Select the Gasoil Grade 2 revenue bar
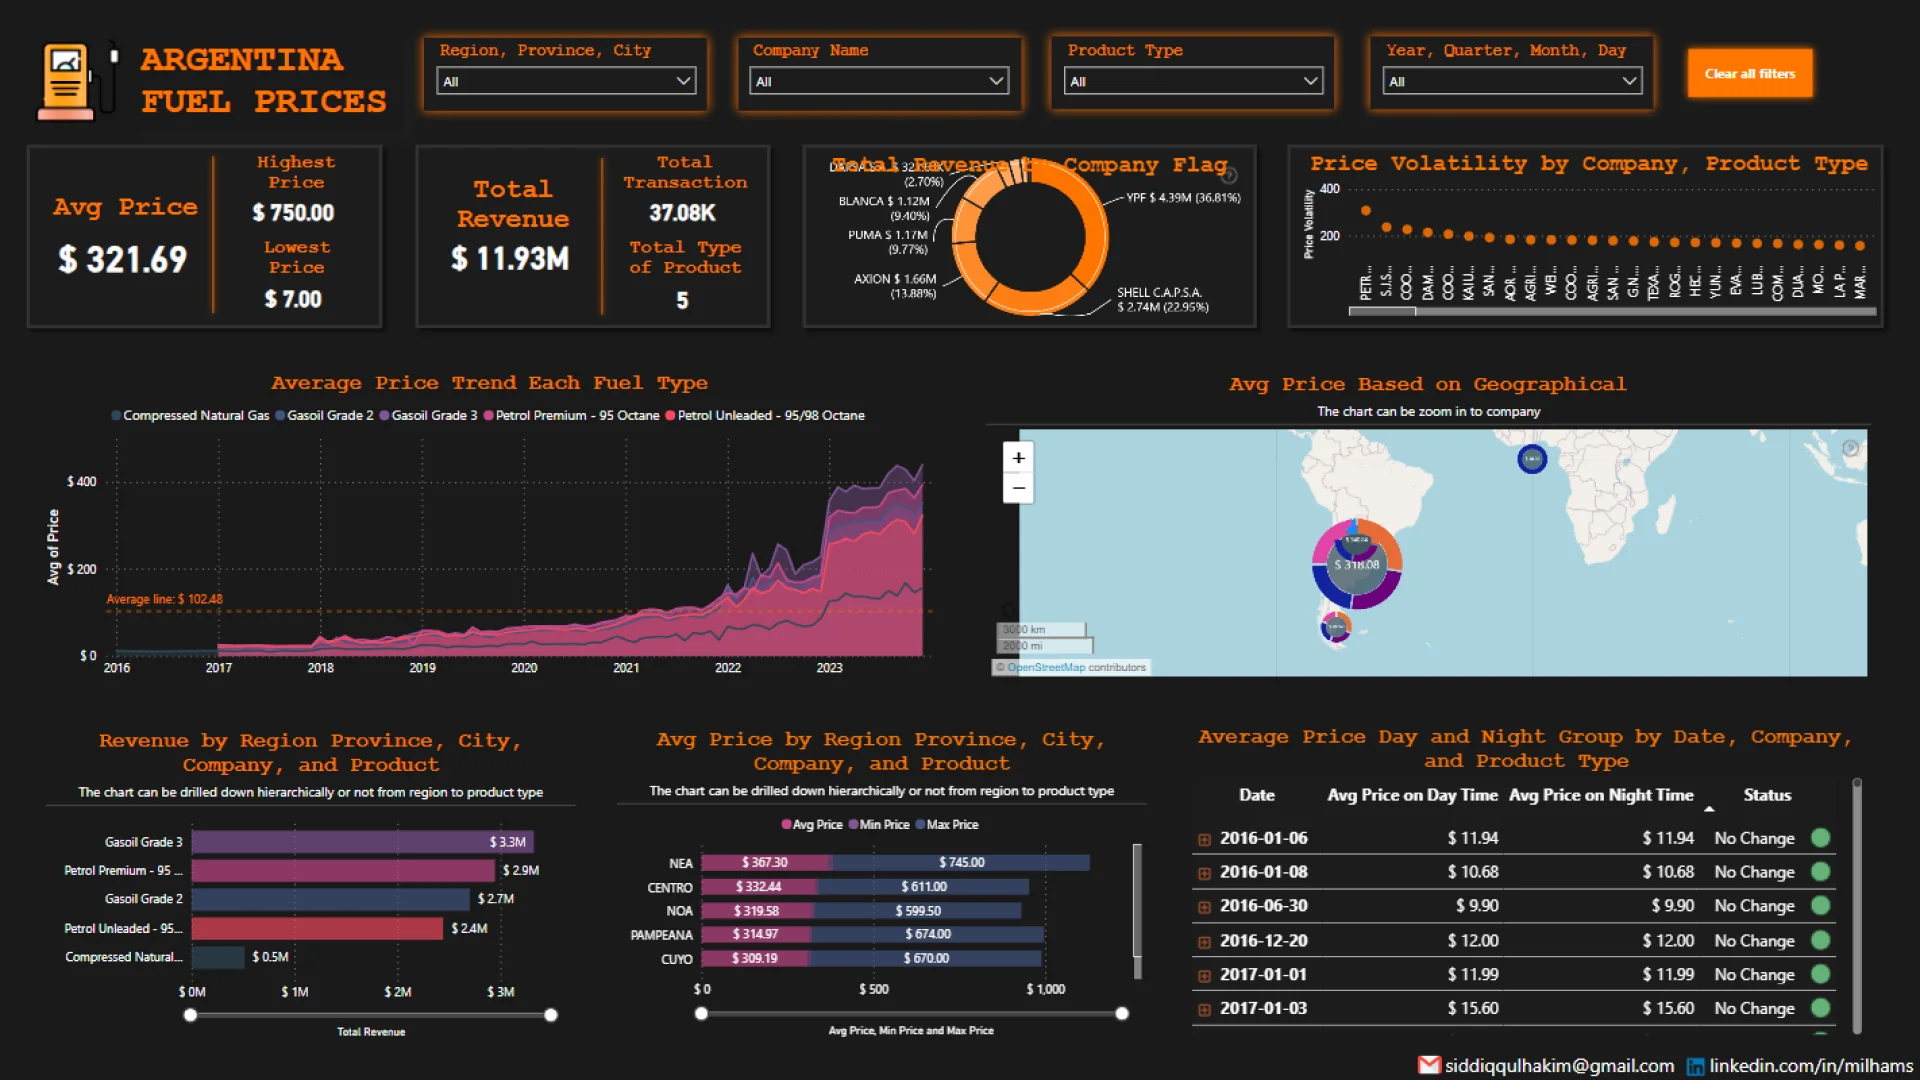Screen dimensions: 1920x1080 coord(330,899)
